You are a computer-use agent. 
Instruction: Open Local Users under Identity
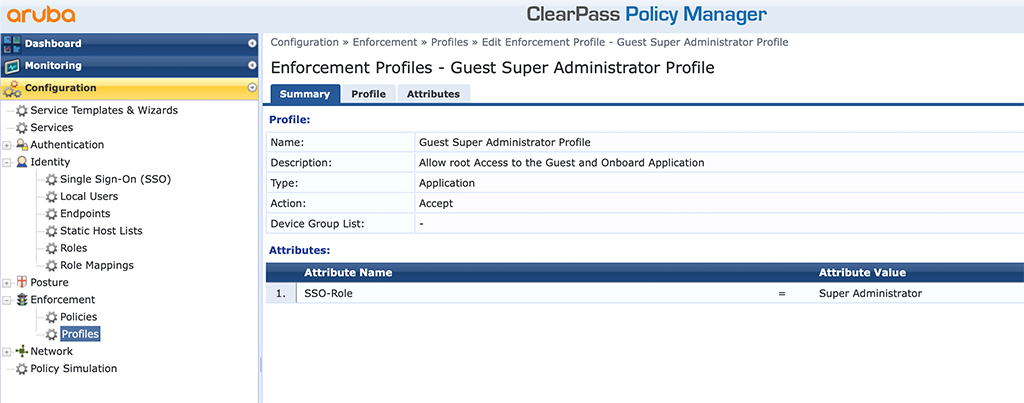(89, 196)
